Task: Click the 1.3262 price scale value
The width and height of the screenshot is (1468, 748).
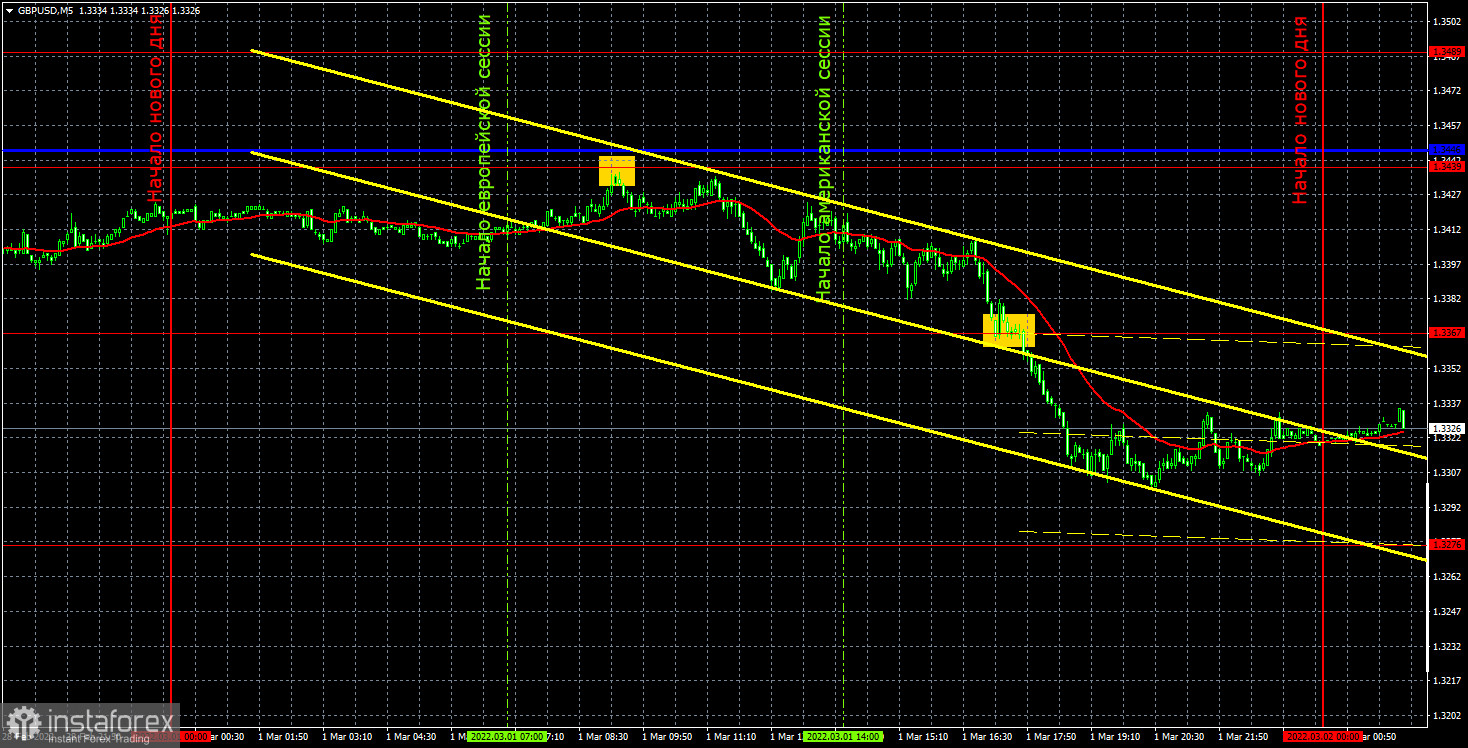Action: (x=1447, y=576)
